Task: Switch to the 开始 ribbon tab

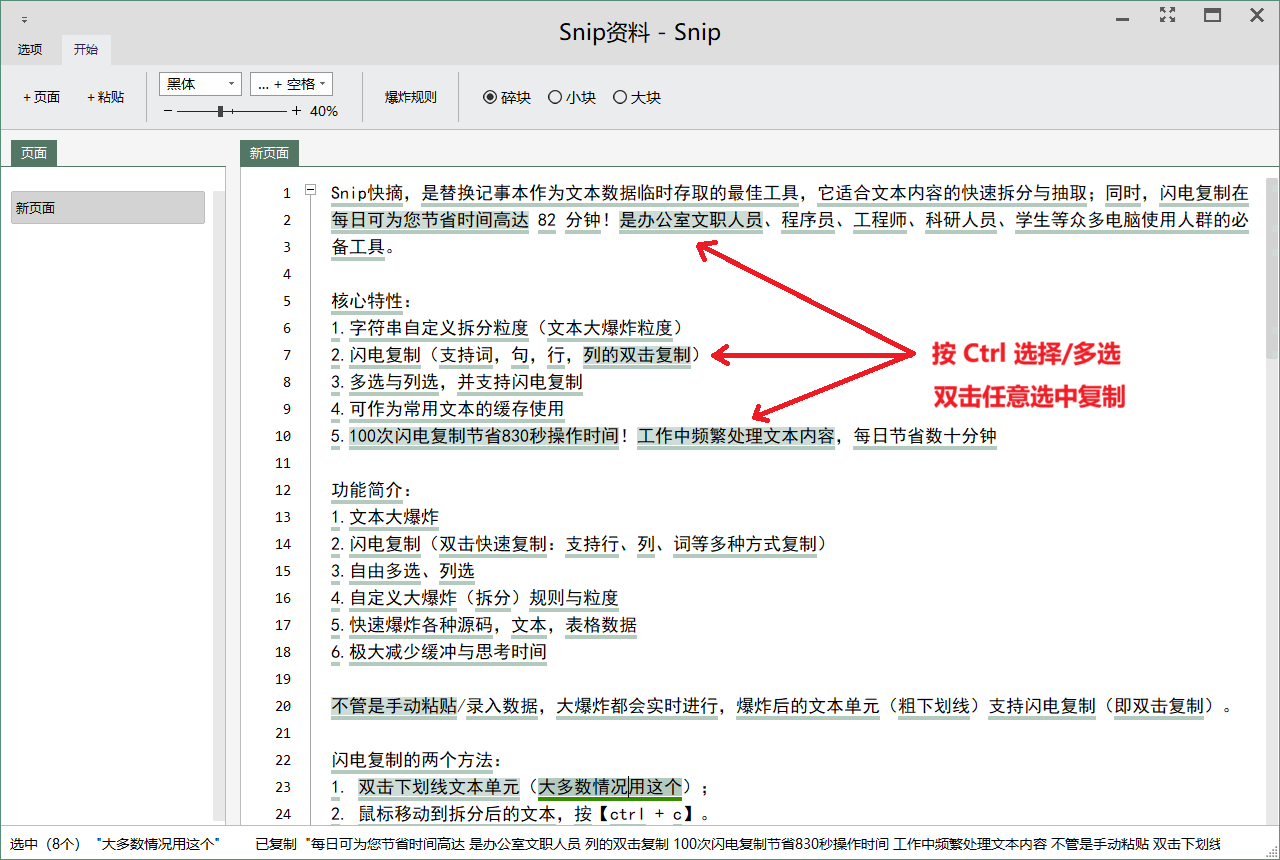Action: pyautogui.click(x=86, y=49)
